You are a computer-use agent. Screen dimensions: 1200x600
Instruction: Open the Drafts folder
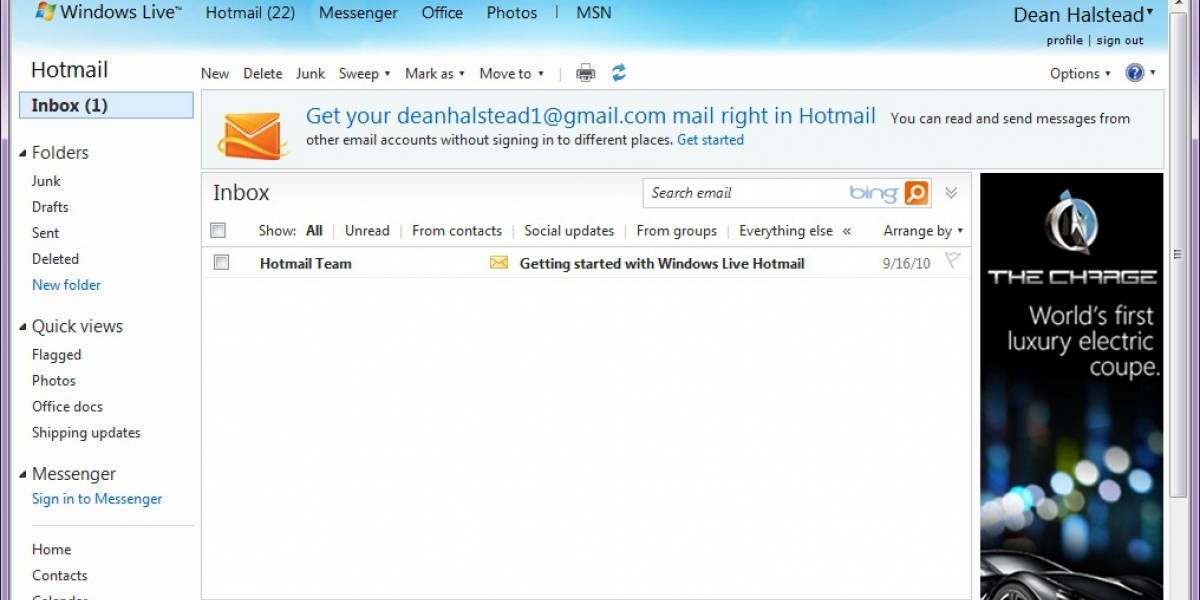[x=50, y=207]
